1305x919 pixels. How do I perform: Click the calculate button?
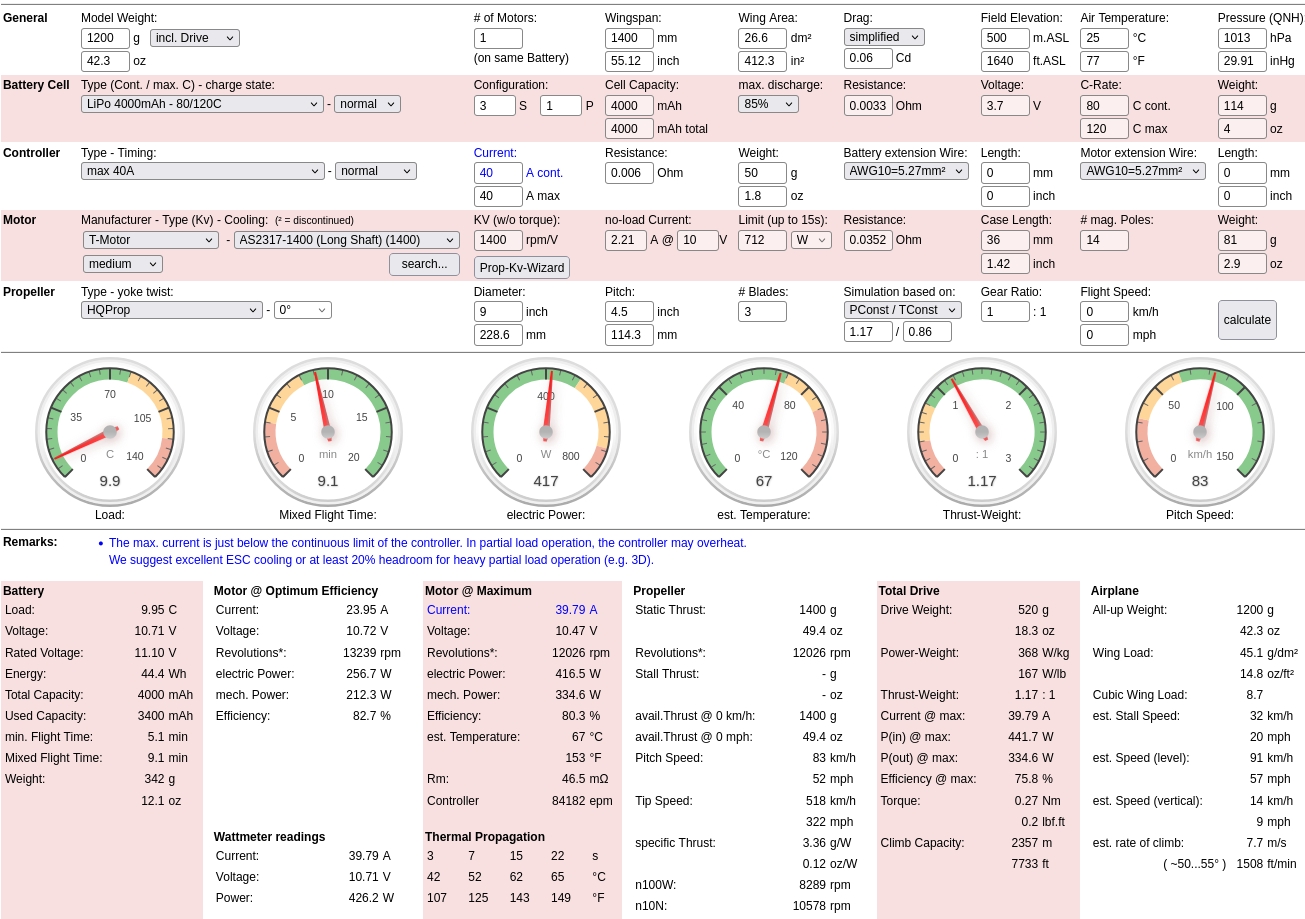tap(1247, 320)
